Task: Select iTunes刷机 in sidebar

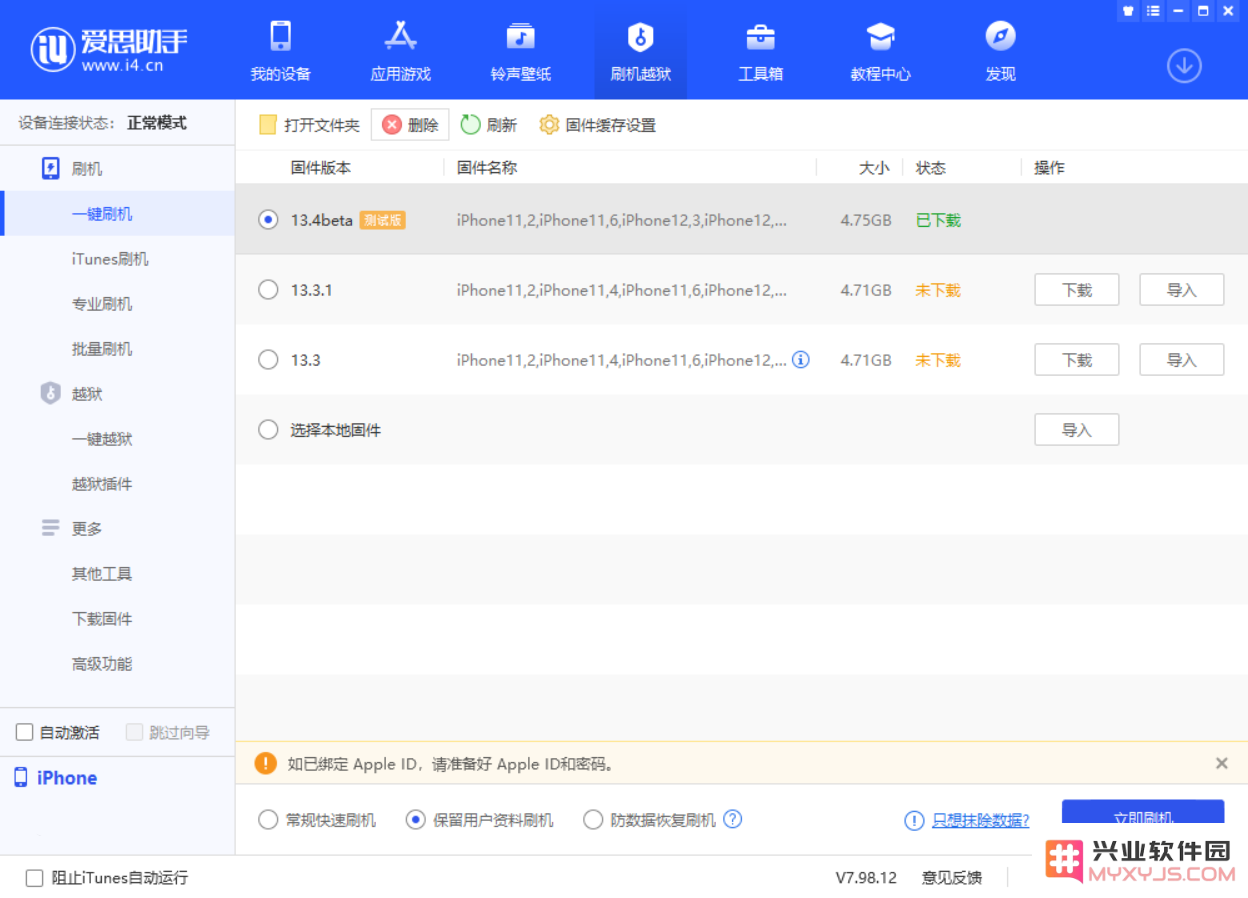Action: point(110,259)
